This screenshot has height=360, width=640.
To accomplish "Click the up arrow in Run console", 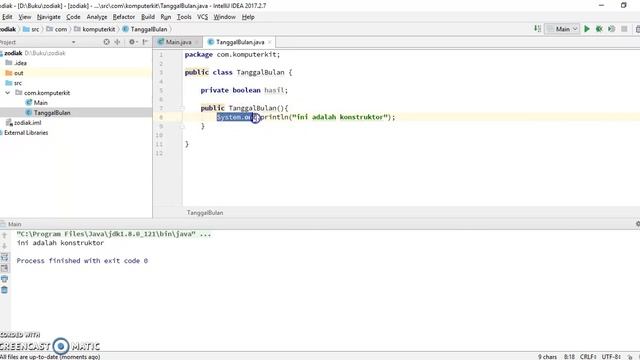I will (4, 235).
